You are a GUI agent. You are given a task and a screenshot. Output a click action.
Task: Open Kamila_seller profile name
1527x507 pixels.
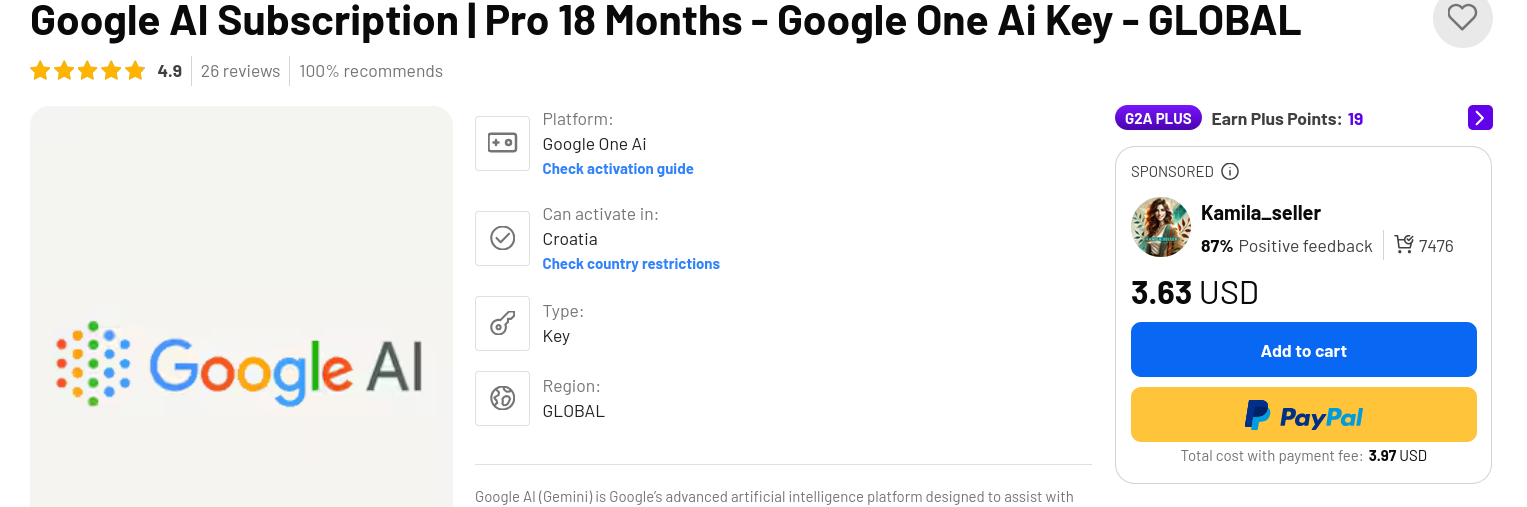click(1261, 213)
